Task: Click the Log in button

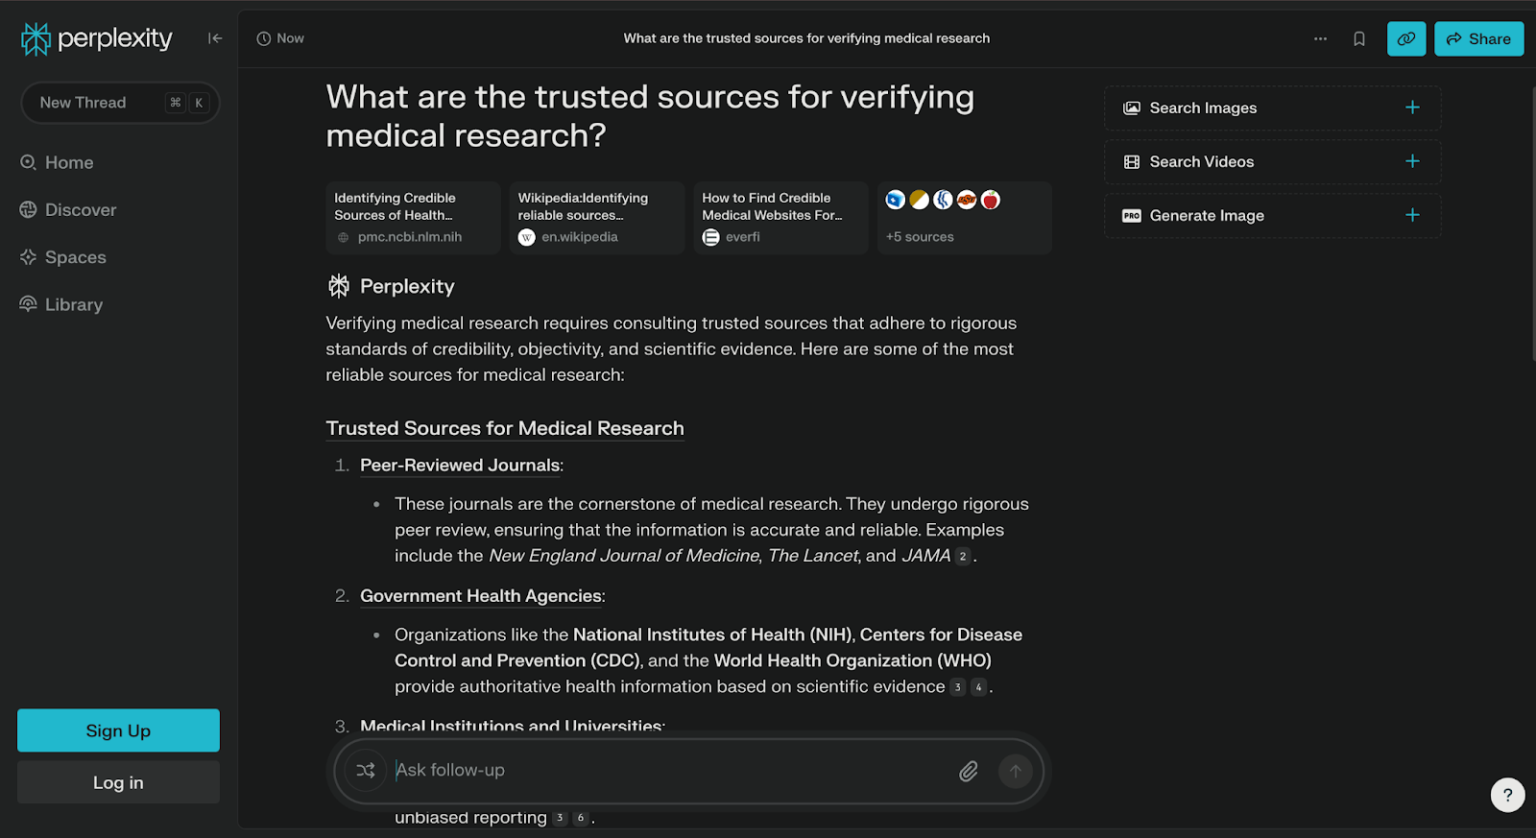Action: [x=117, y=782]
